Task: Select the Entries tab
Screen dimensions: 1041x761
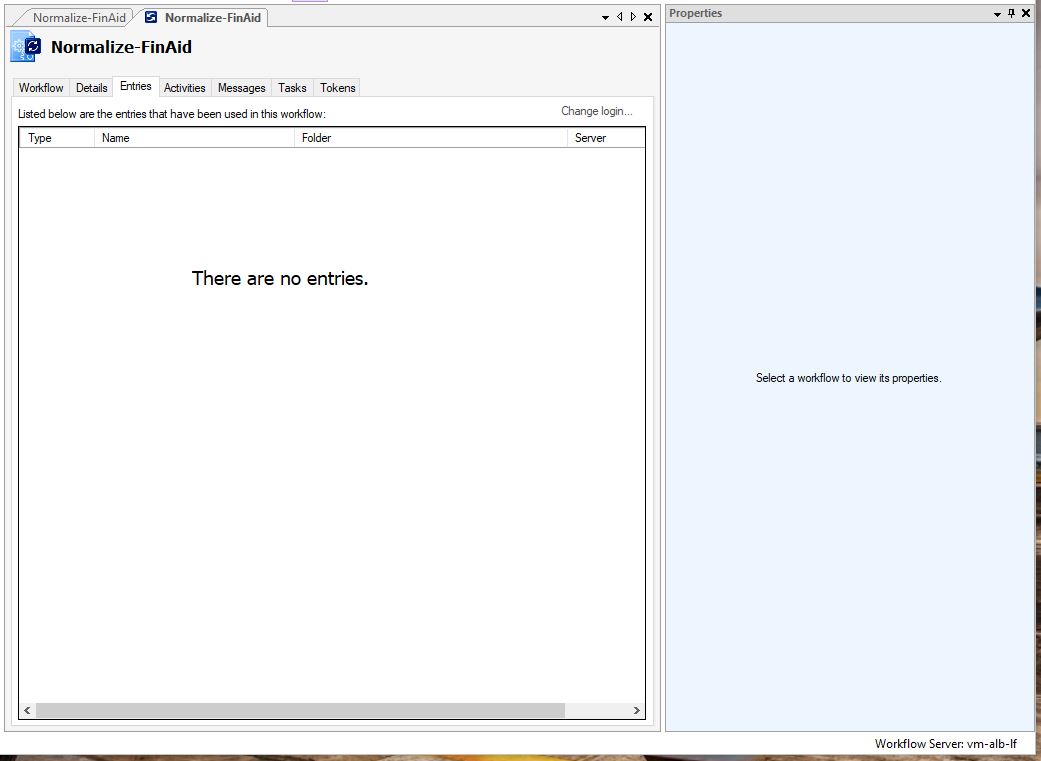Action: 135,86
